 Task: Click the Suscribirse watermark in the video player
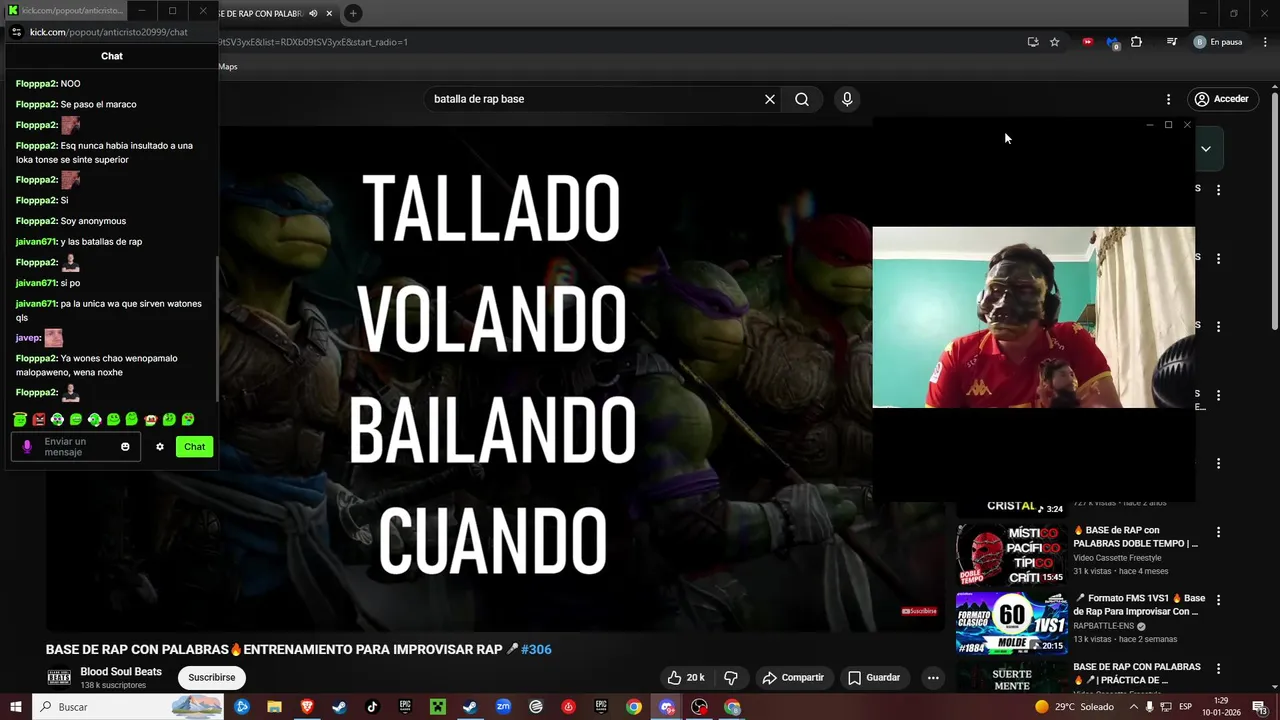coord(919,611)
